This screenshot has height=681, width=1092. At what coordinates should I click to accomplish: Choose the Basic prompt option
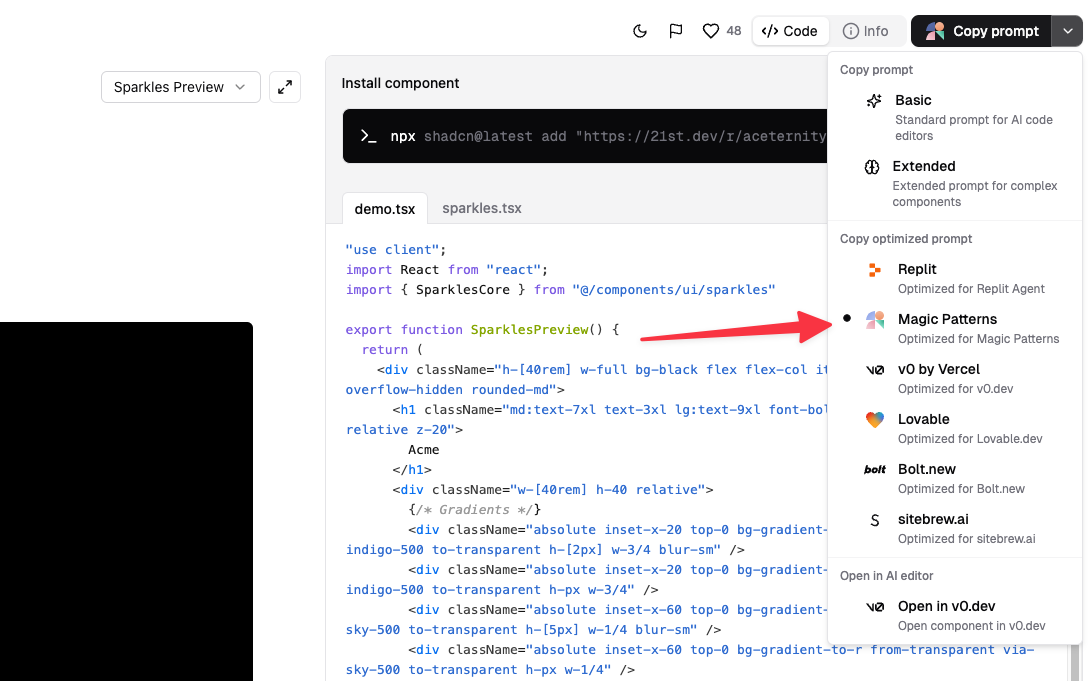[912, 100]
